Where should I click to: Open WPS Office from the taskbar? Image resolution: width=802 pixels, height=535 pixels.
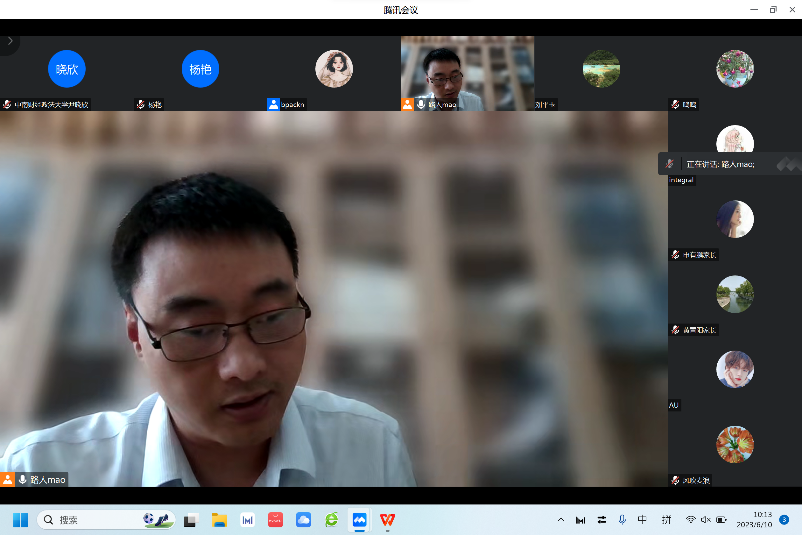point(388,520)
